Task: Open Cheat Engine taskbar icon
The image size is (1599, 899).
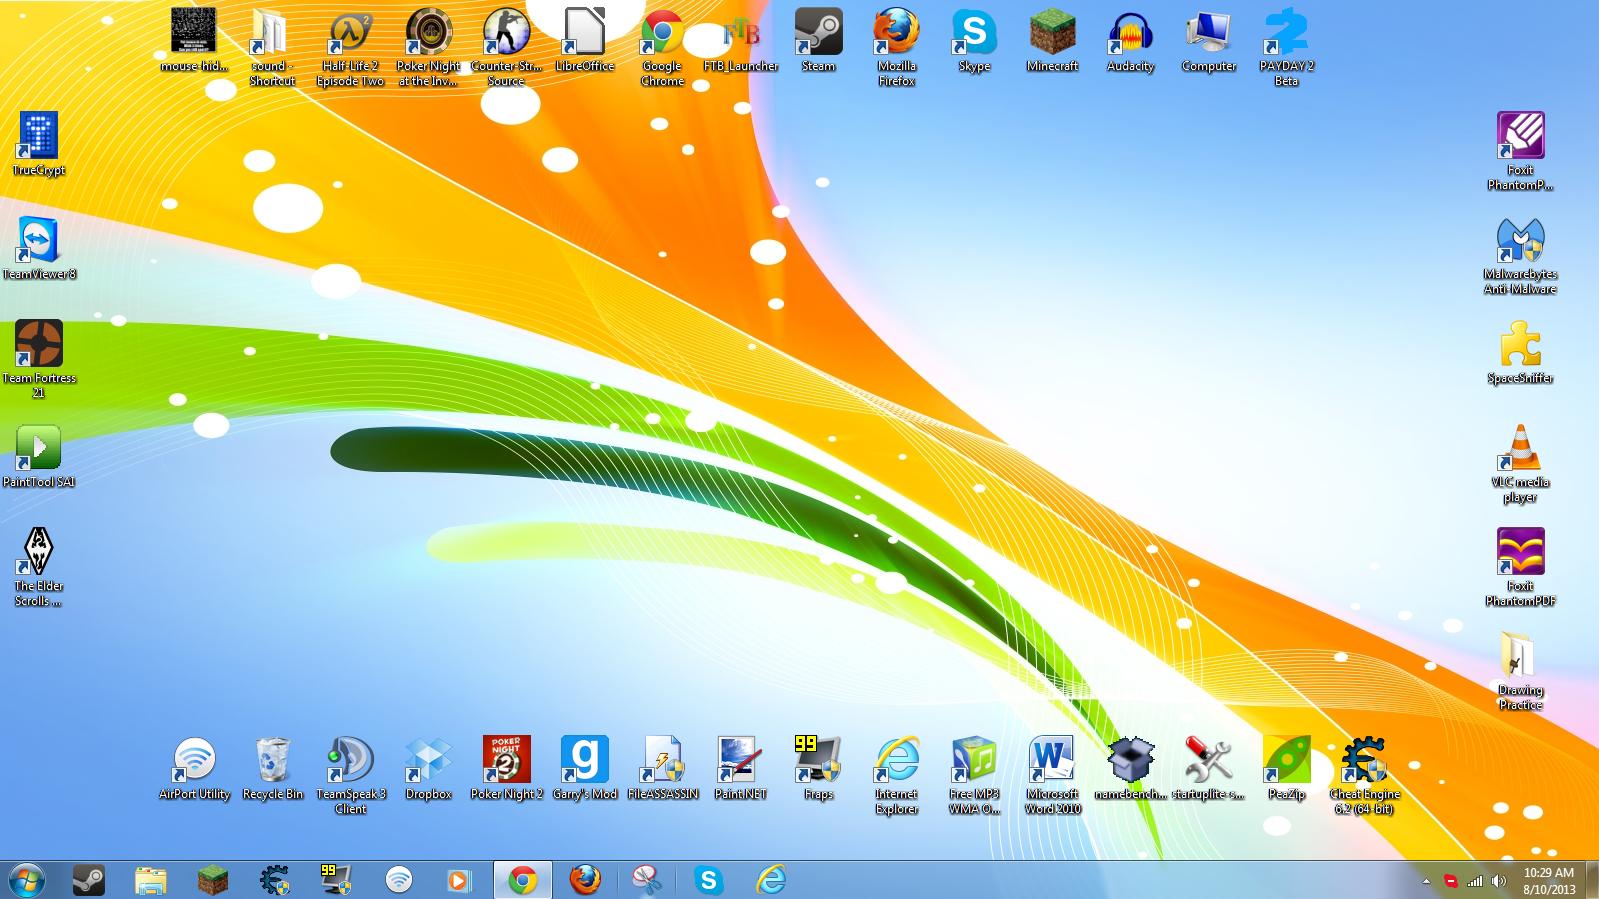Action: coord(275,880)
